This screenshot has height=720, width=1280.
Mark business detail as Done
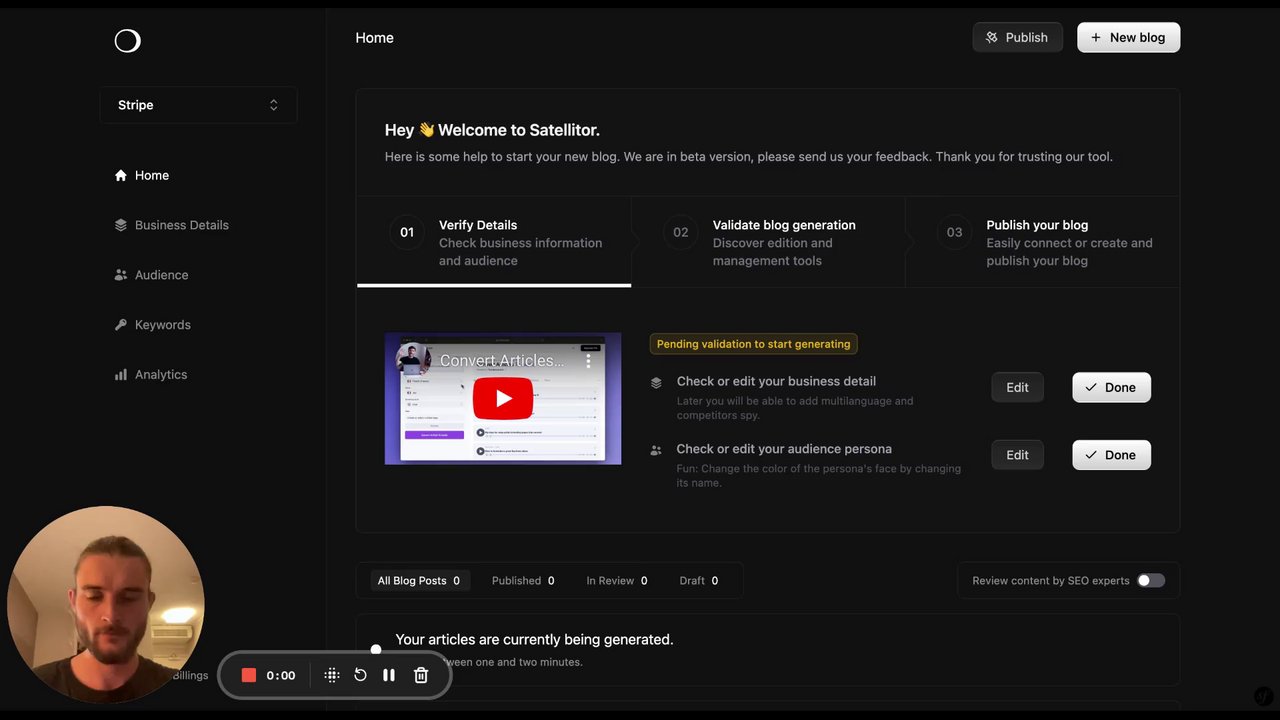[1111, 388]
